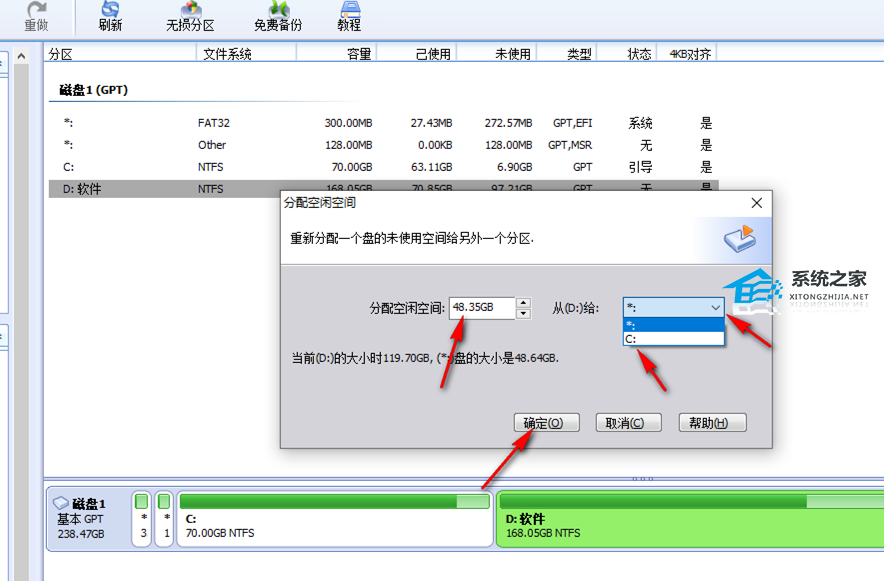Select the FAT32 partition row

[x=383, y=123]
